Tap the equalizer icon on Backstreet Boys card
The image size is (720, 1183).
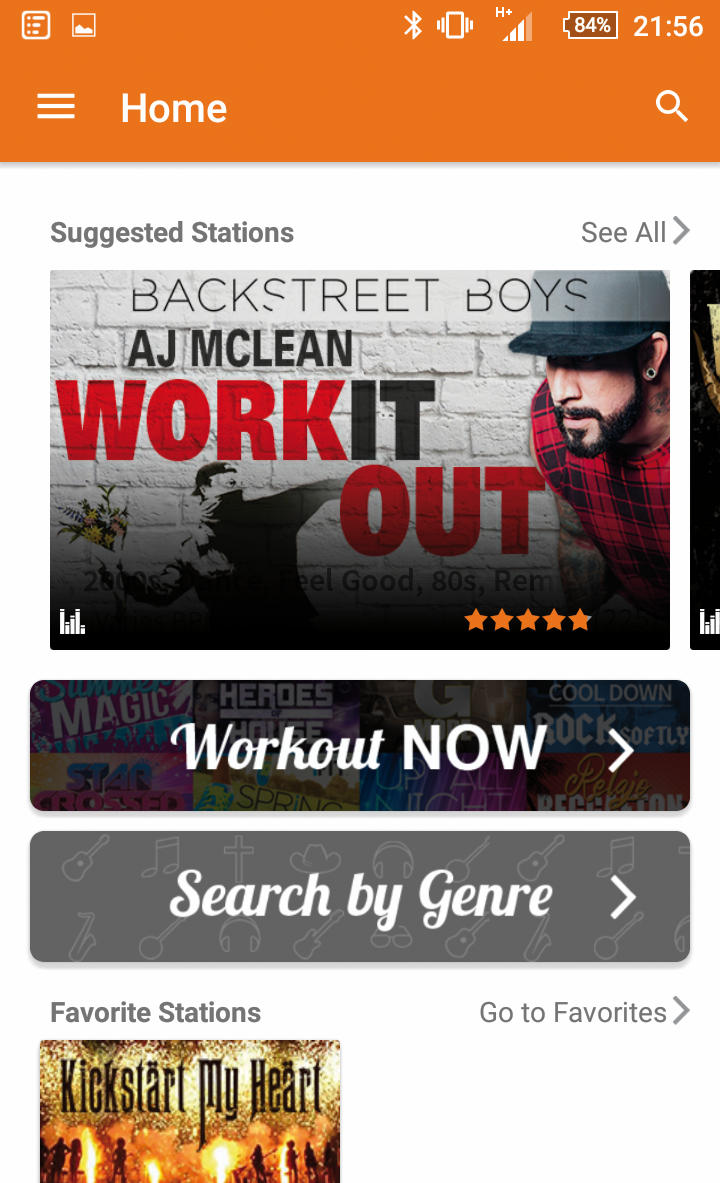coord(72,622)
